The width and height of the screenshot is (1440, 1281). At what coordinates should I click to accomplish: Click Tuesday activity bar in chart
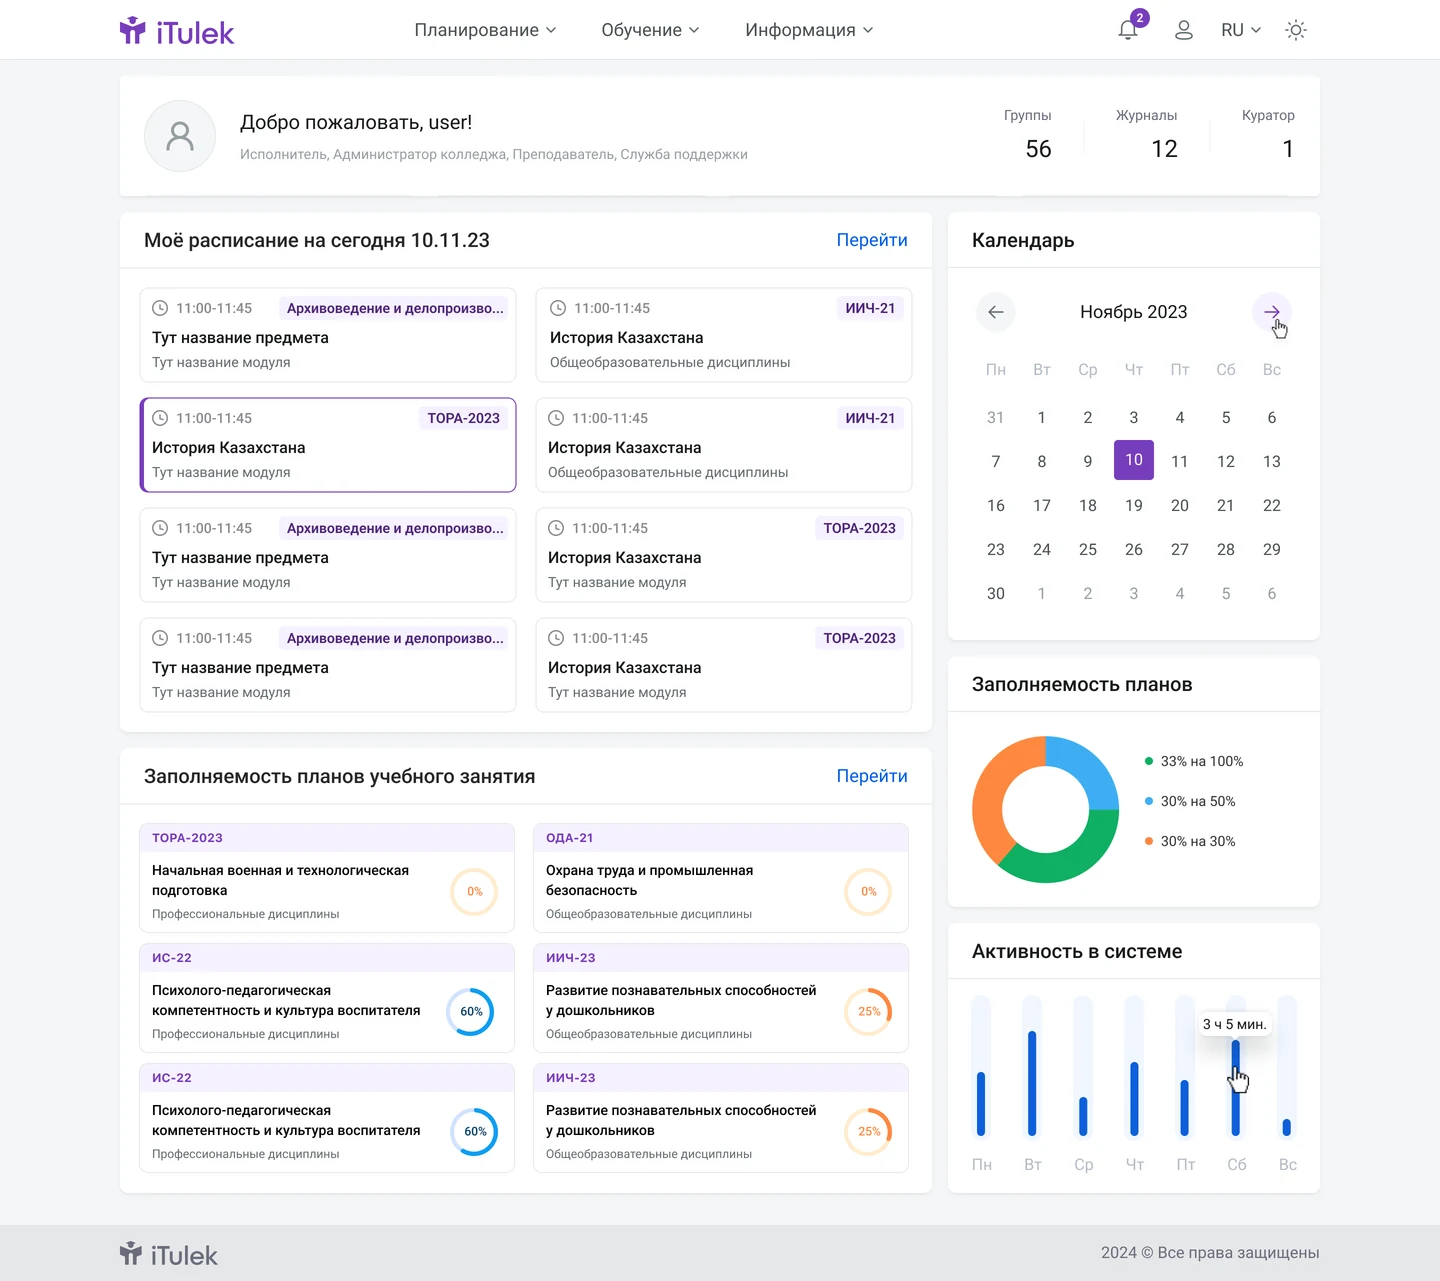[1032, 1083]
